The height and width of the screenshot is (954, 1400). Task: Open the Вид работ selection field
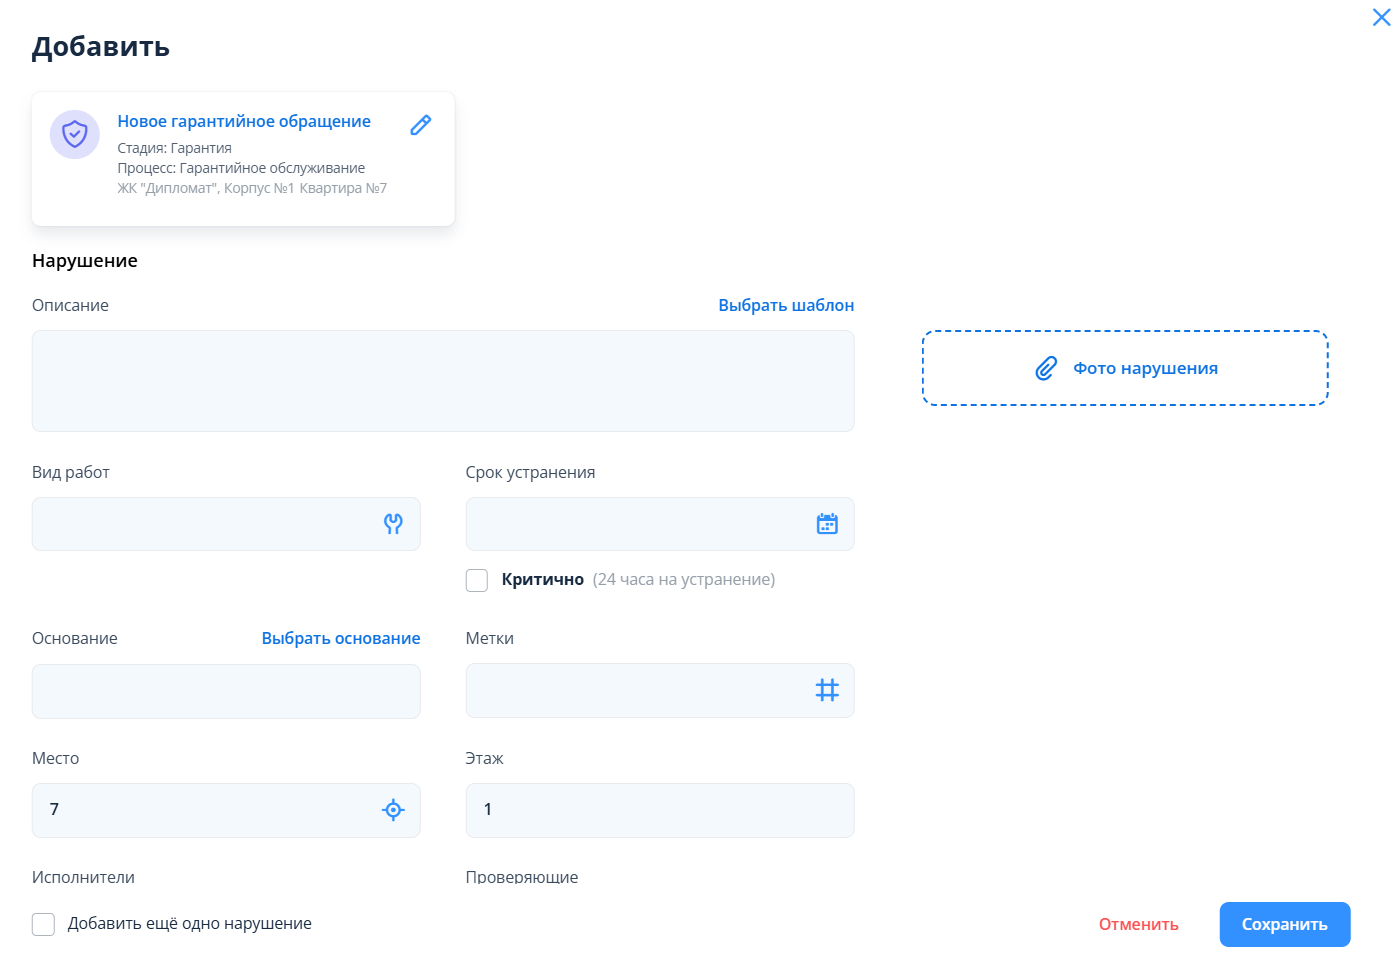tap(205, 524)
